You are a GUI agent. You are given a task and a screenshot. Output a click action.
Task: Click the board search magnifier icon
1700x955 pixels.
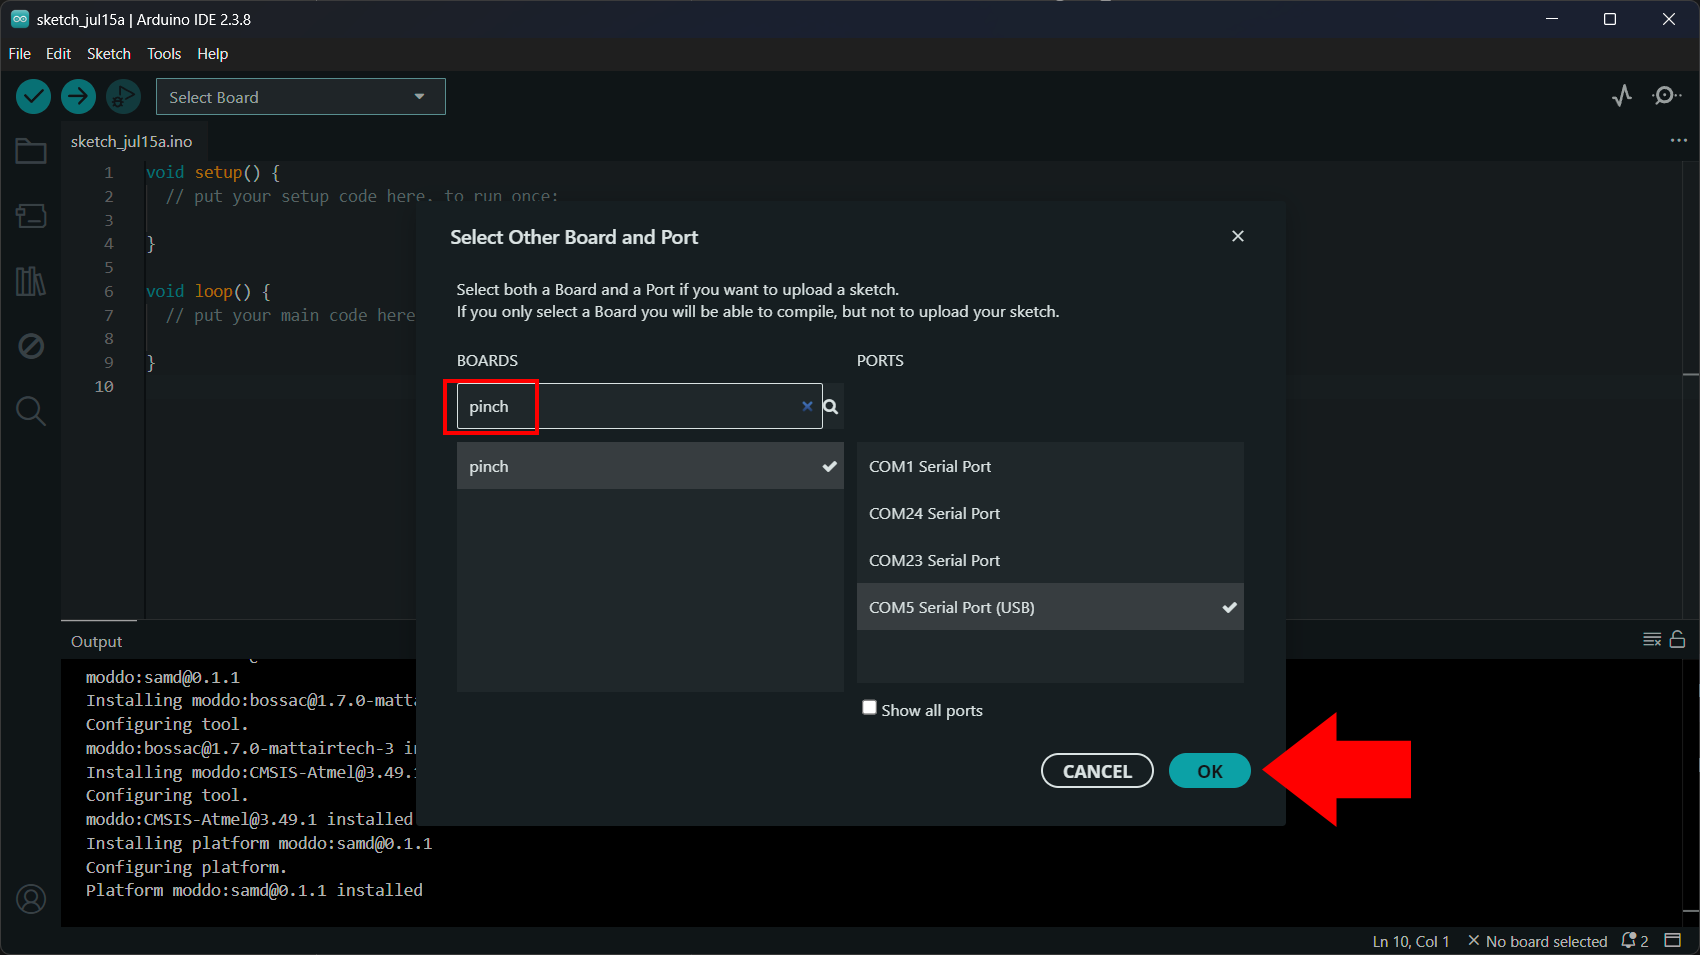pyautogui.click(x=831, y=406)
